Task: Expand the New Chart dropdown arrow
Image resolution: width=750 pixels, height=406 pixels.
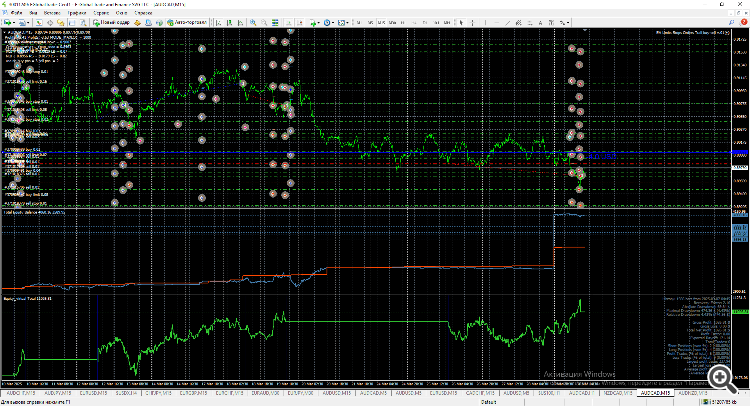Action: pos(14,22)
